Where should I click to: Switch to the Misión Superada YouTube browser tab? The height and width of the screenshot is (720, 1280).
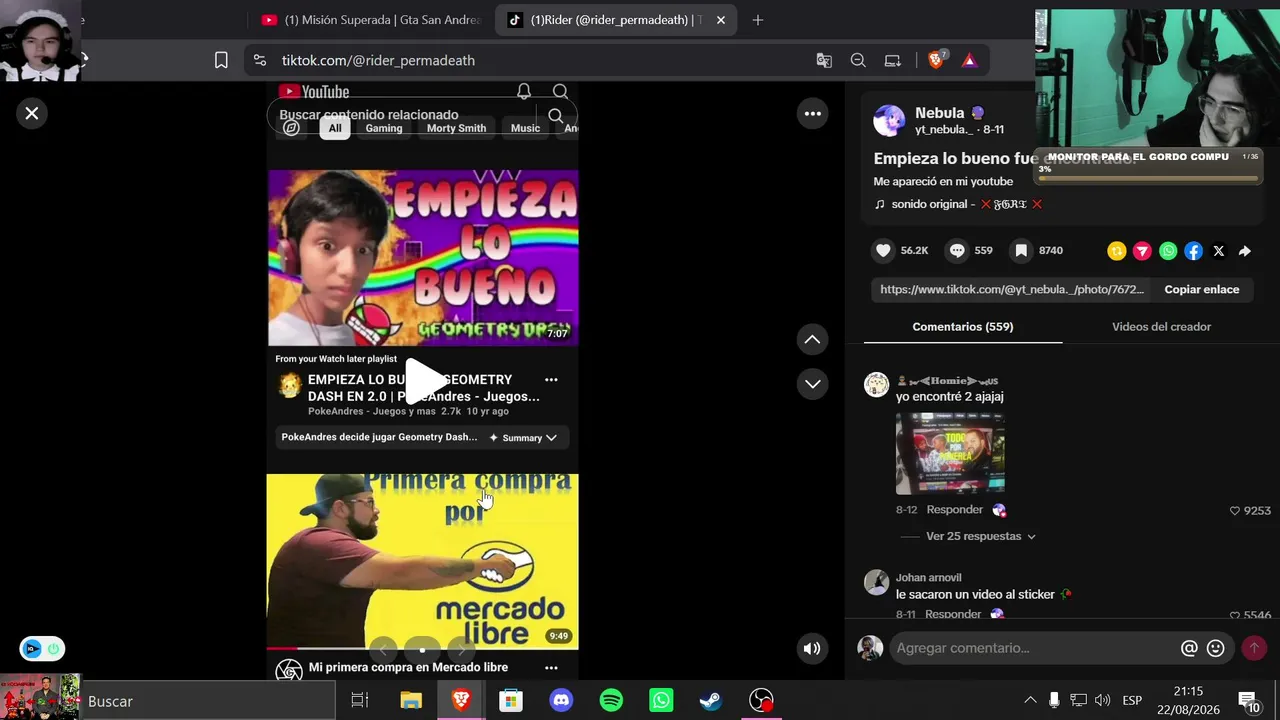click(372, 20)
